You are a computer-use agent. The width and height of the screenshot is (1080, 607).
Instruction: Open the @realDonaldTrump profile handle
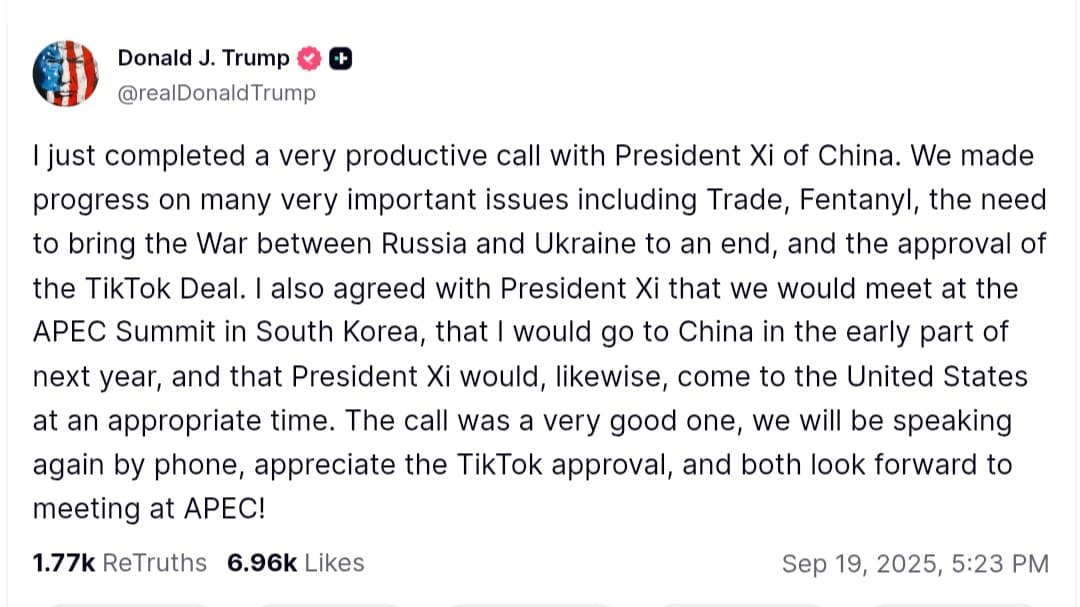(x=215, y=93)
